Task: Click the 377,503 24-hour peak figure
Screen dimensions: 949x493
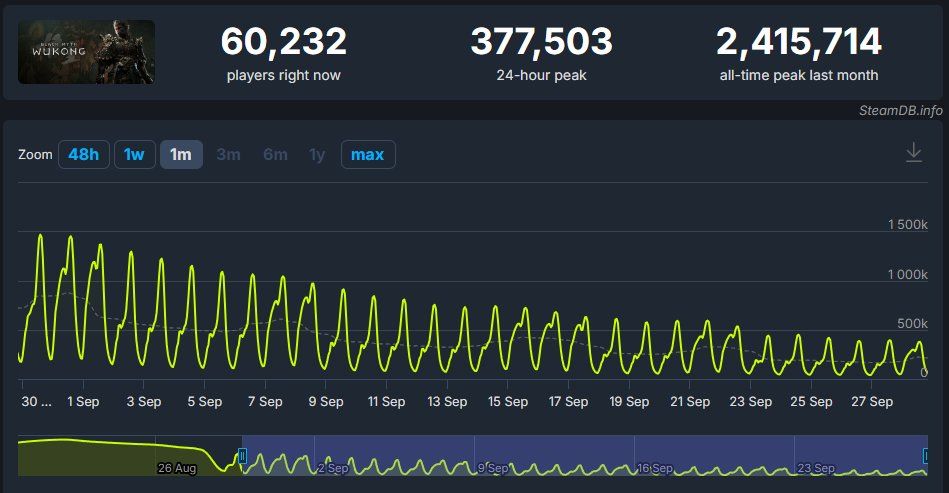Action: [x=542, y=41]
